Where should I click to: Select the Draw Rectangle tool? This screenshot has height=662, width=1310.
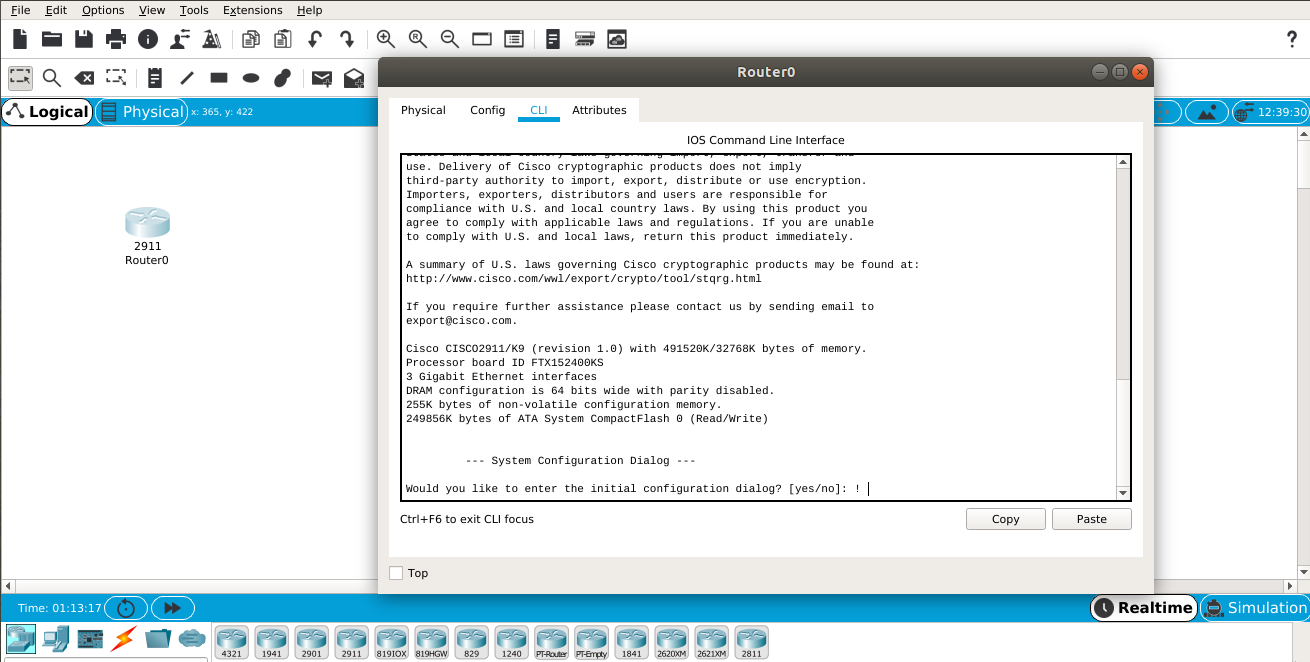click(219, 77)
